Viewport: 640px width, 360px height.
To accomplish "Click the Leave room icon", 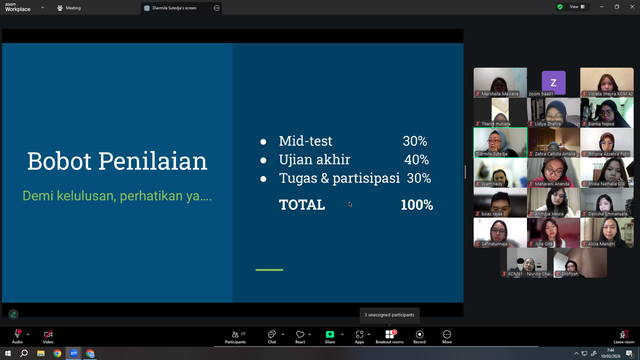I will click(624, 334).
